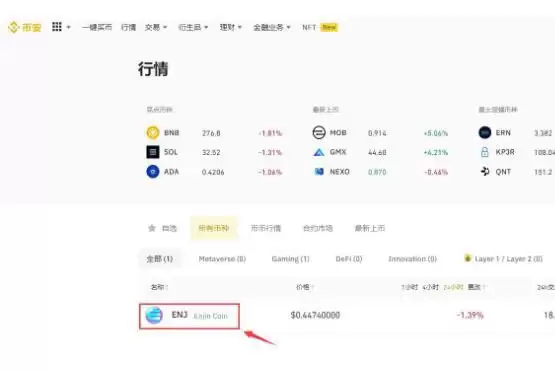Click the GMX coin icon
Viewport: 555px width, 372px height.
pos(319,152)
